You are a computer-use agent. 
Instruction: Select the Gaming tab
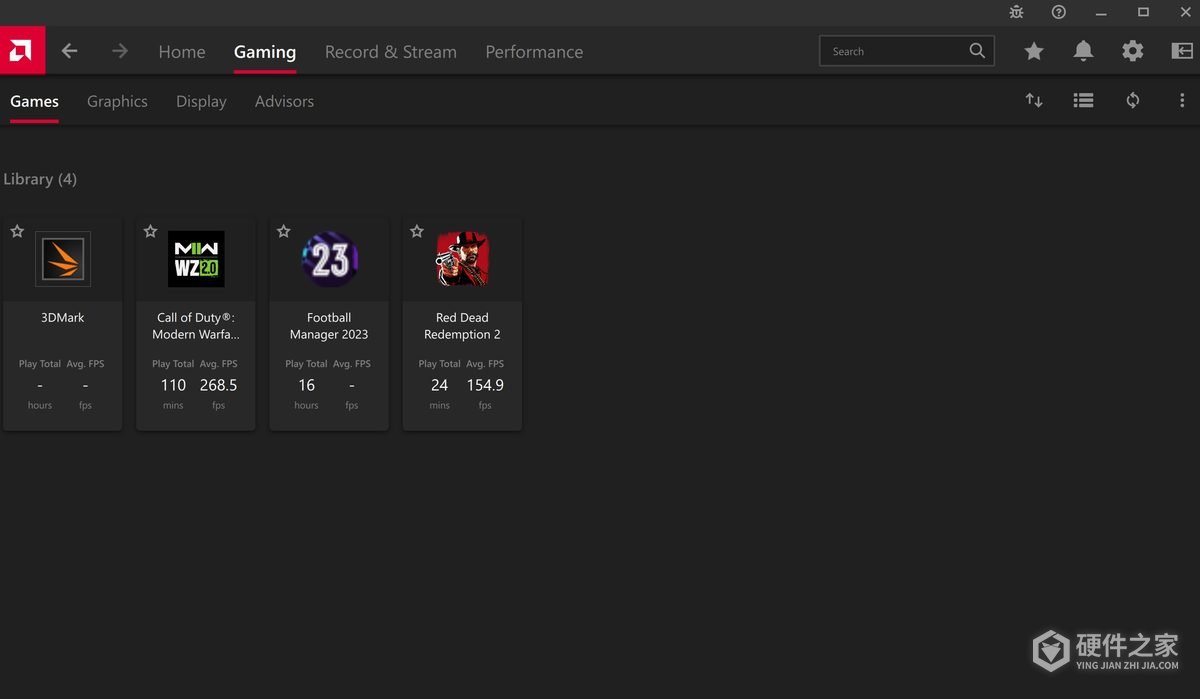tap(265, 52)
